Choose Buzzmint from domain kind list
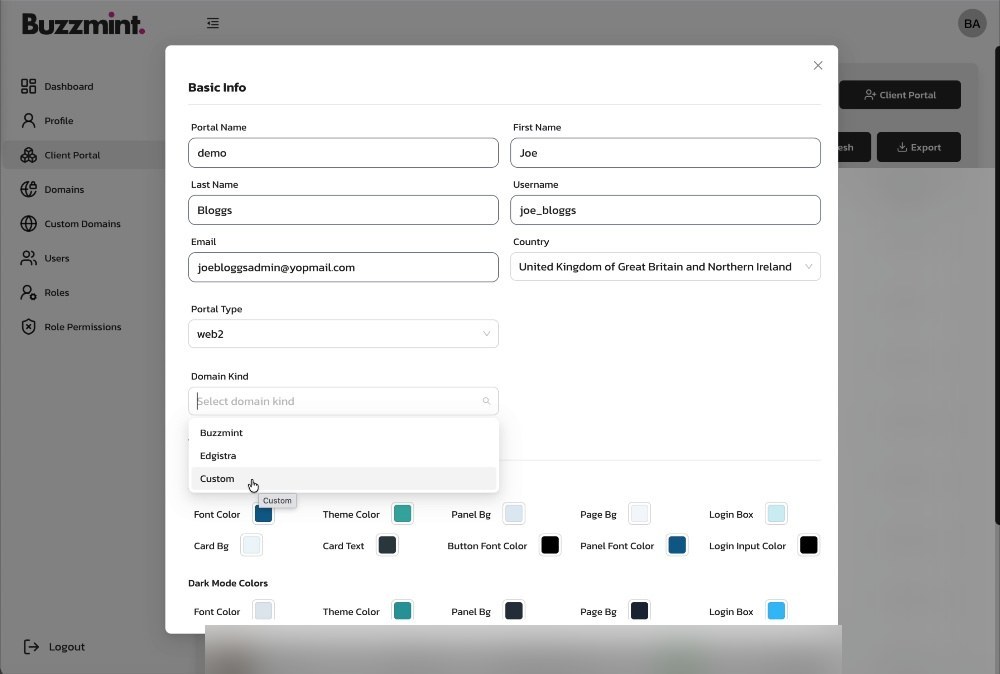 tap(343, 433)
